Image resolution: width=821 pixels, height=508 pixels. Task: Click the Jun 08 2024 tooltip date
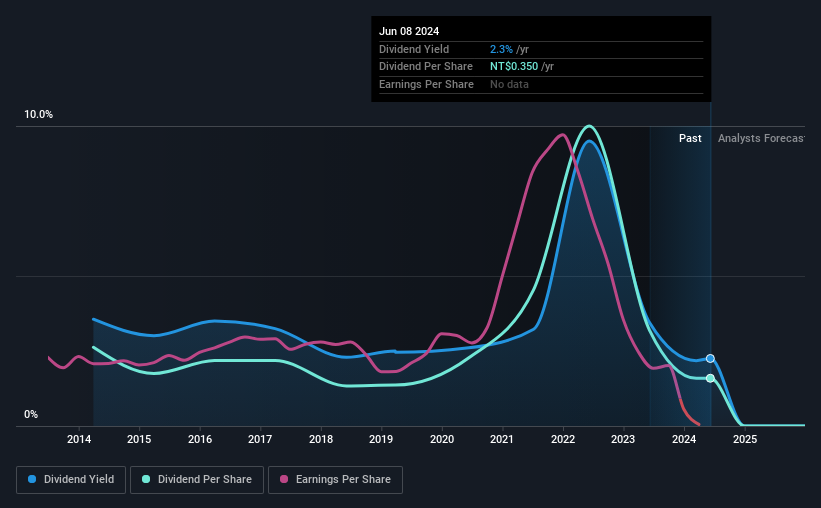point(409,31)
